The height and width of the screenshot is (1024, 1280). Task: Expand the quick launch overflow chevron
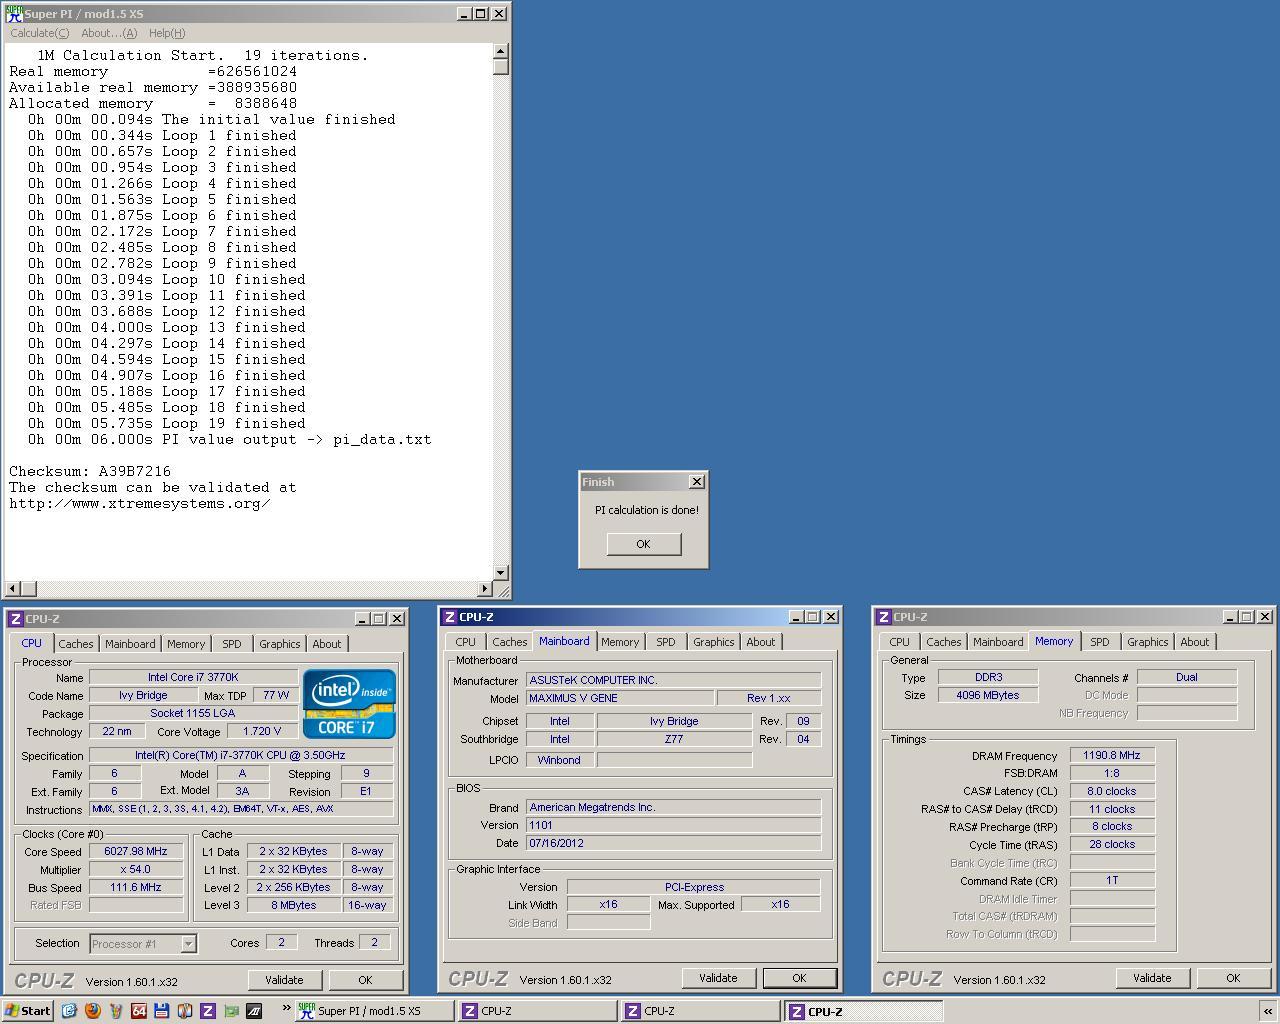point(286,1007)
